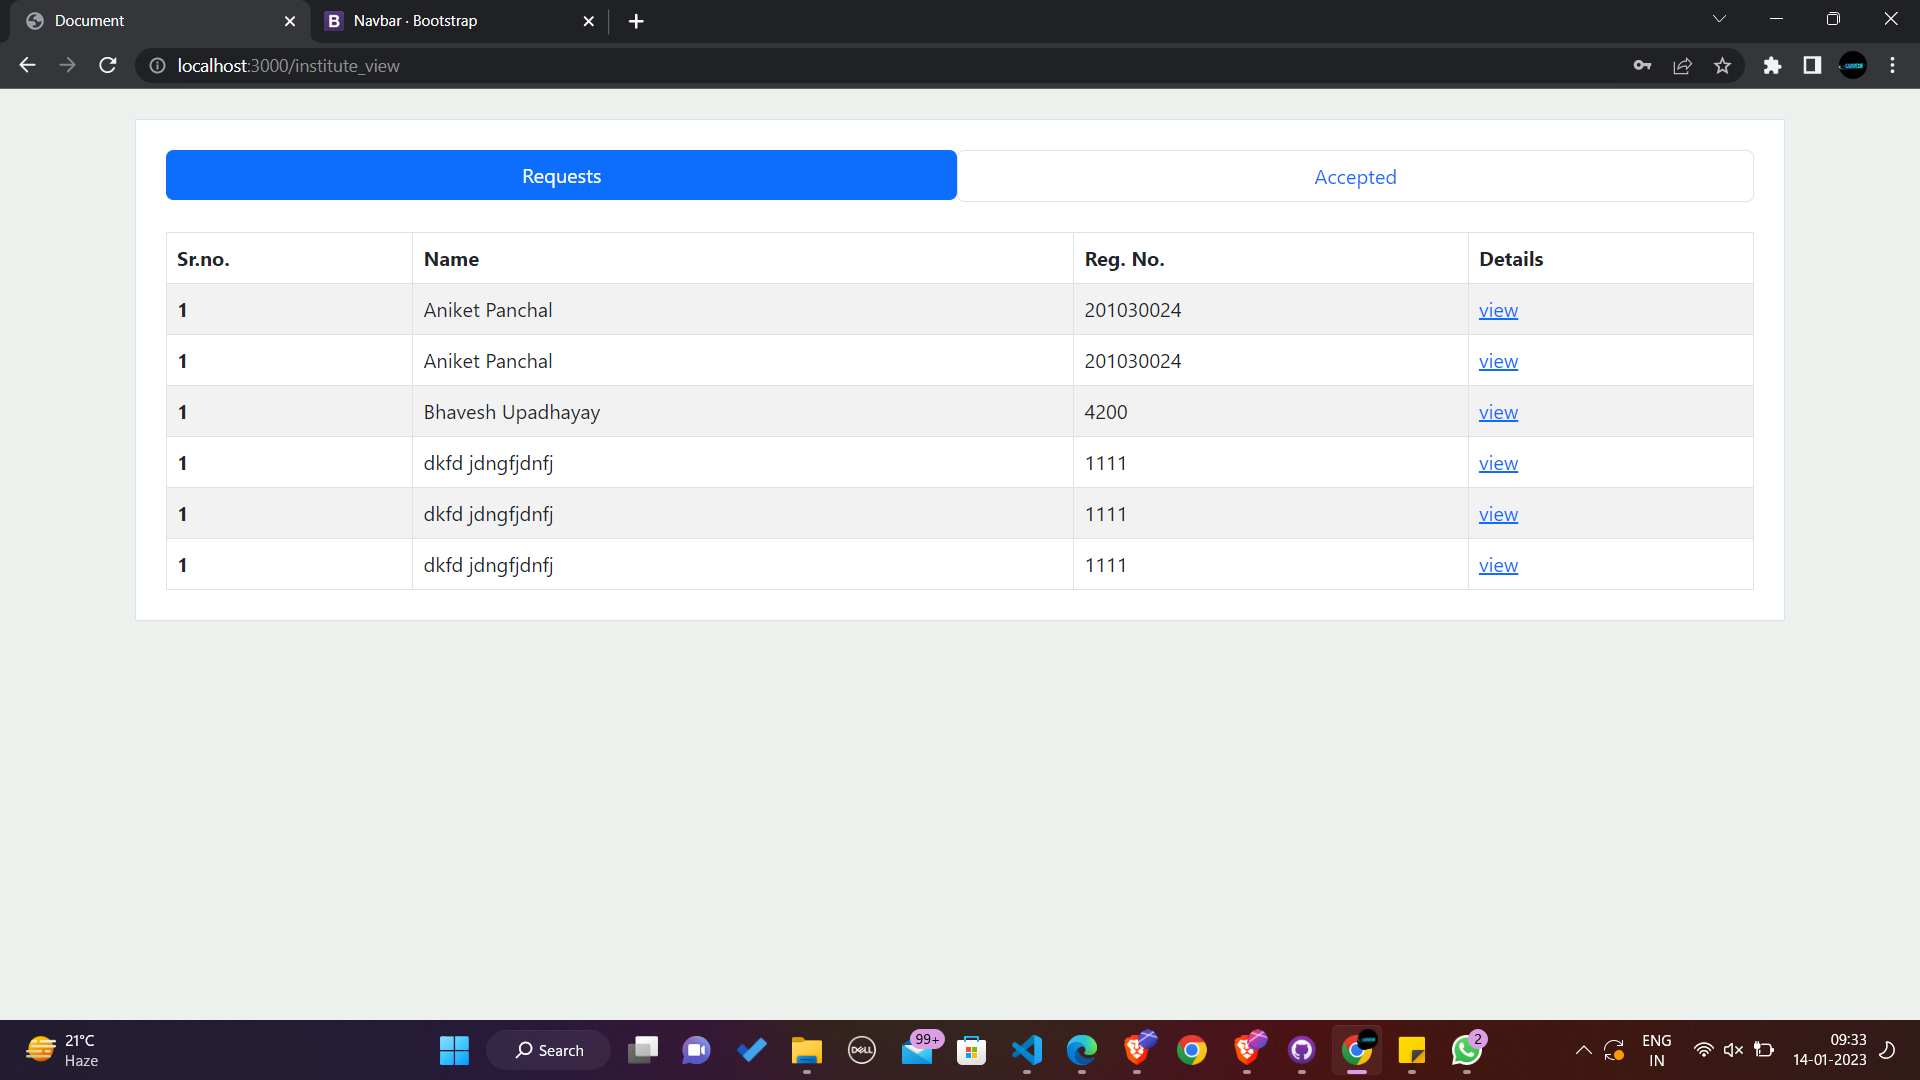The height and width of the screenshot is (1080, 1920).
Task: Click the share page icon
Action: (x=1682, y=65)
